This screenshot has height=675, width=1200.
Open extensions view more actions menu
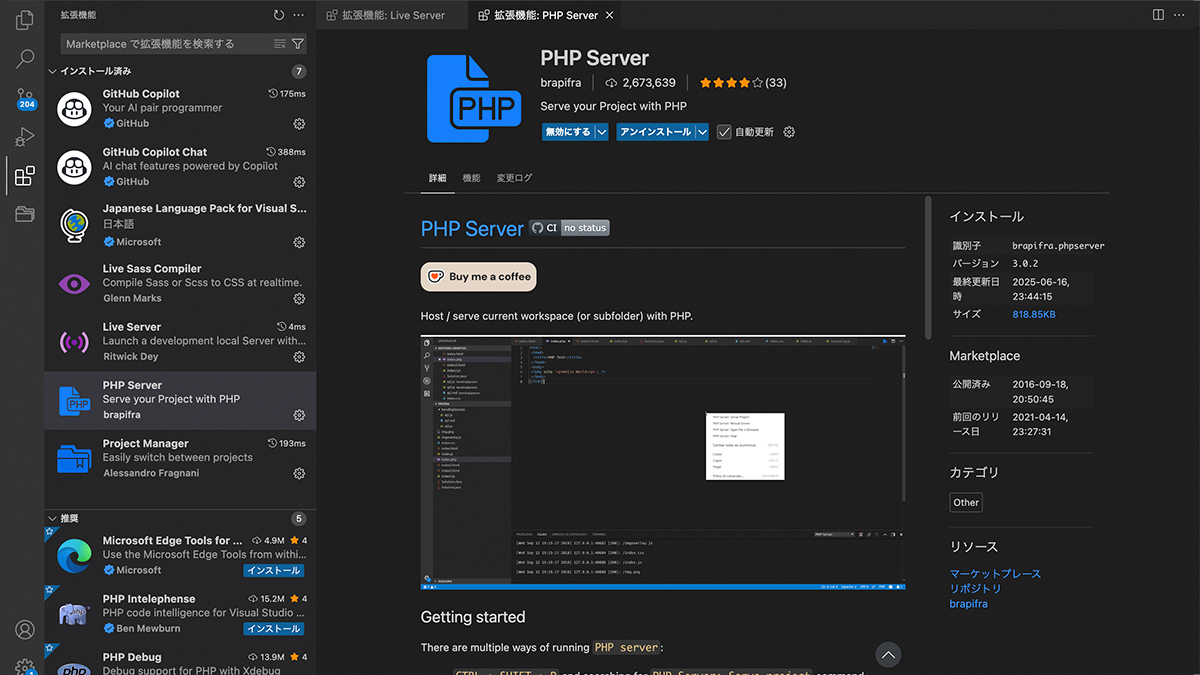[299, 15]
